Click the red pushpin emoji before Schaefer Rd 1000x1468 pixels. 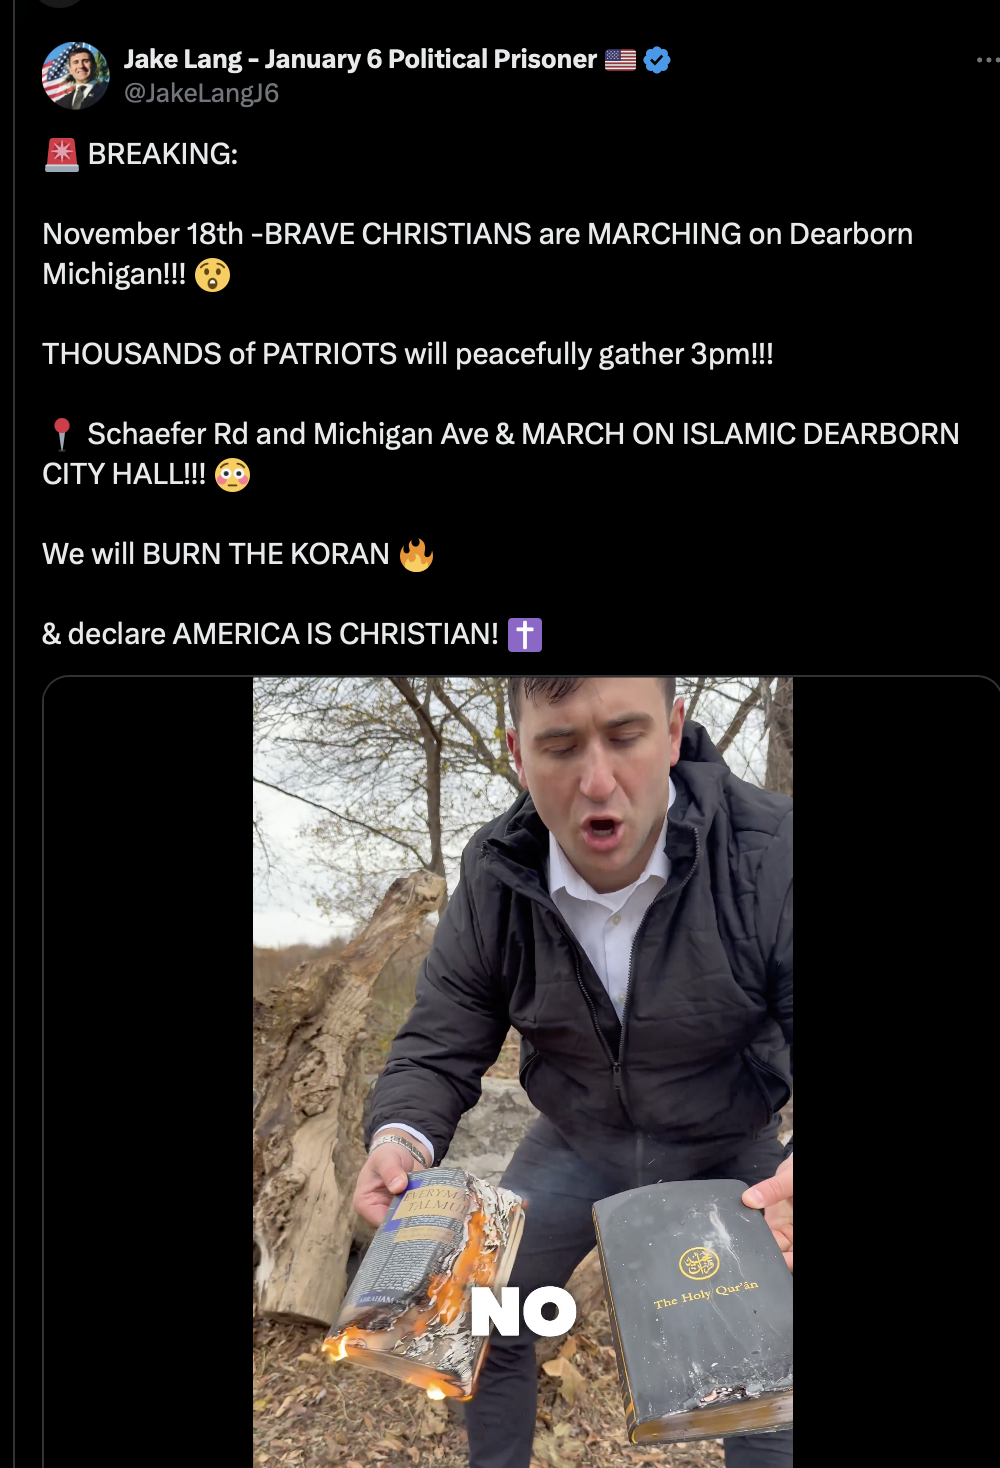pos(62,434)
